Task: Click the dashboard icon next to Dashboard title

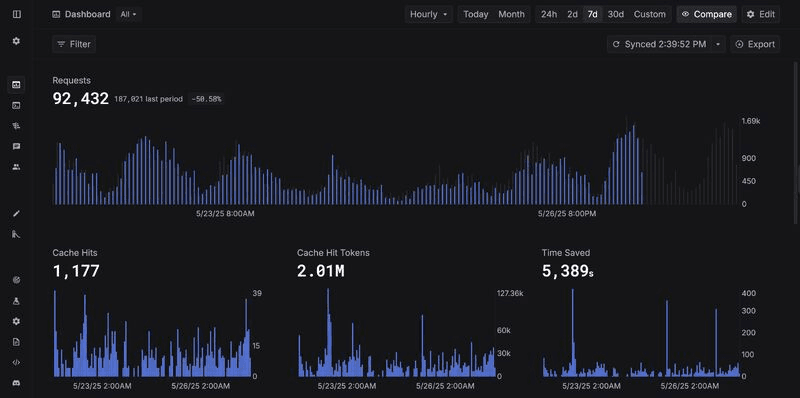Action: pos(56,14)
